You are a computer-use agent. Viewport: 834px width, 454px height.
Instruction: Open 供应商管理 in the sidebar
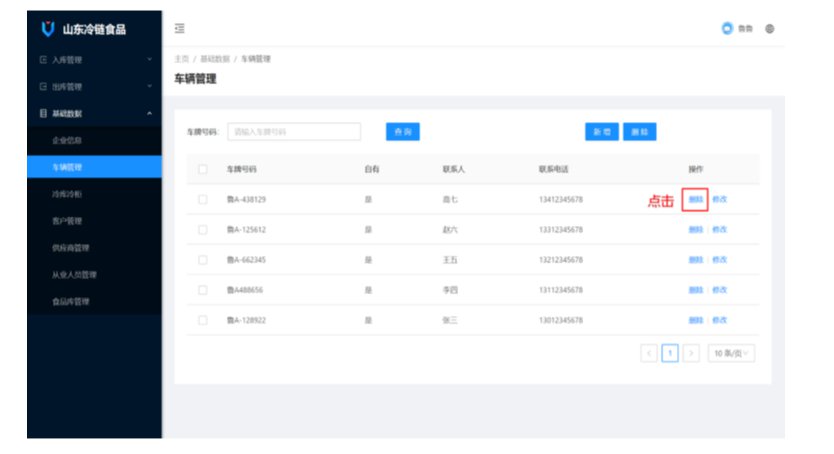tap(70, 248)
